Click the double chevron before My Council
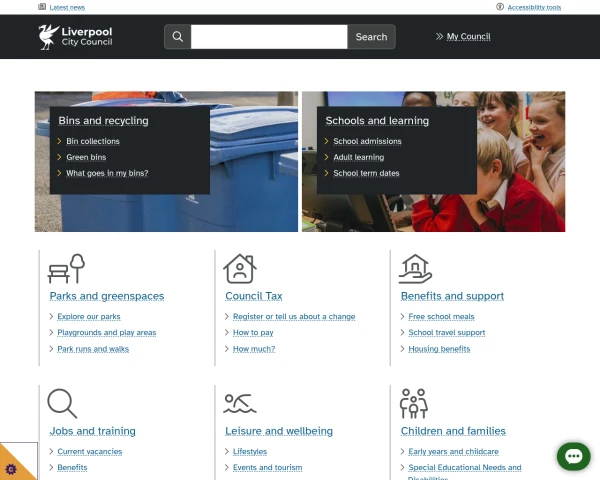Screen dimensions: 600x480 [x=439, y=36]
